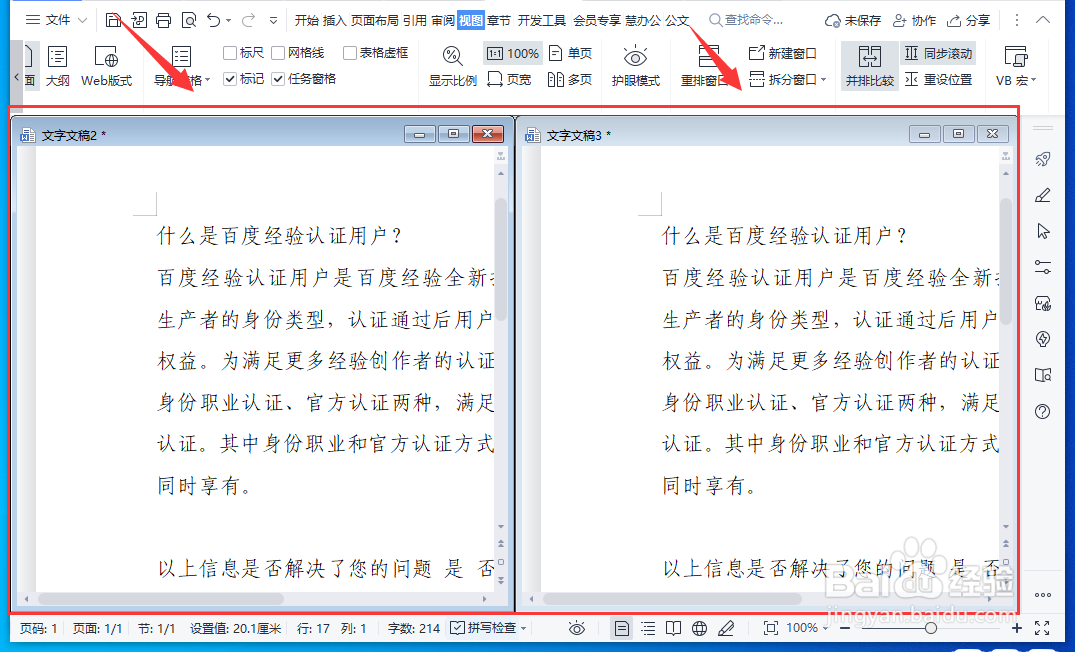The height and width of the screenshot is (652, 1075).
Task: Click the rocket icon in right sidebar
Action: [1043, 159]
